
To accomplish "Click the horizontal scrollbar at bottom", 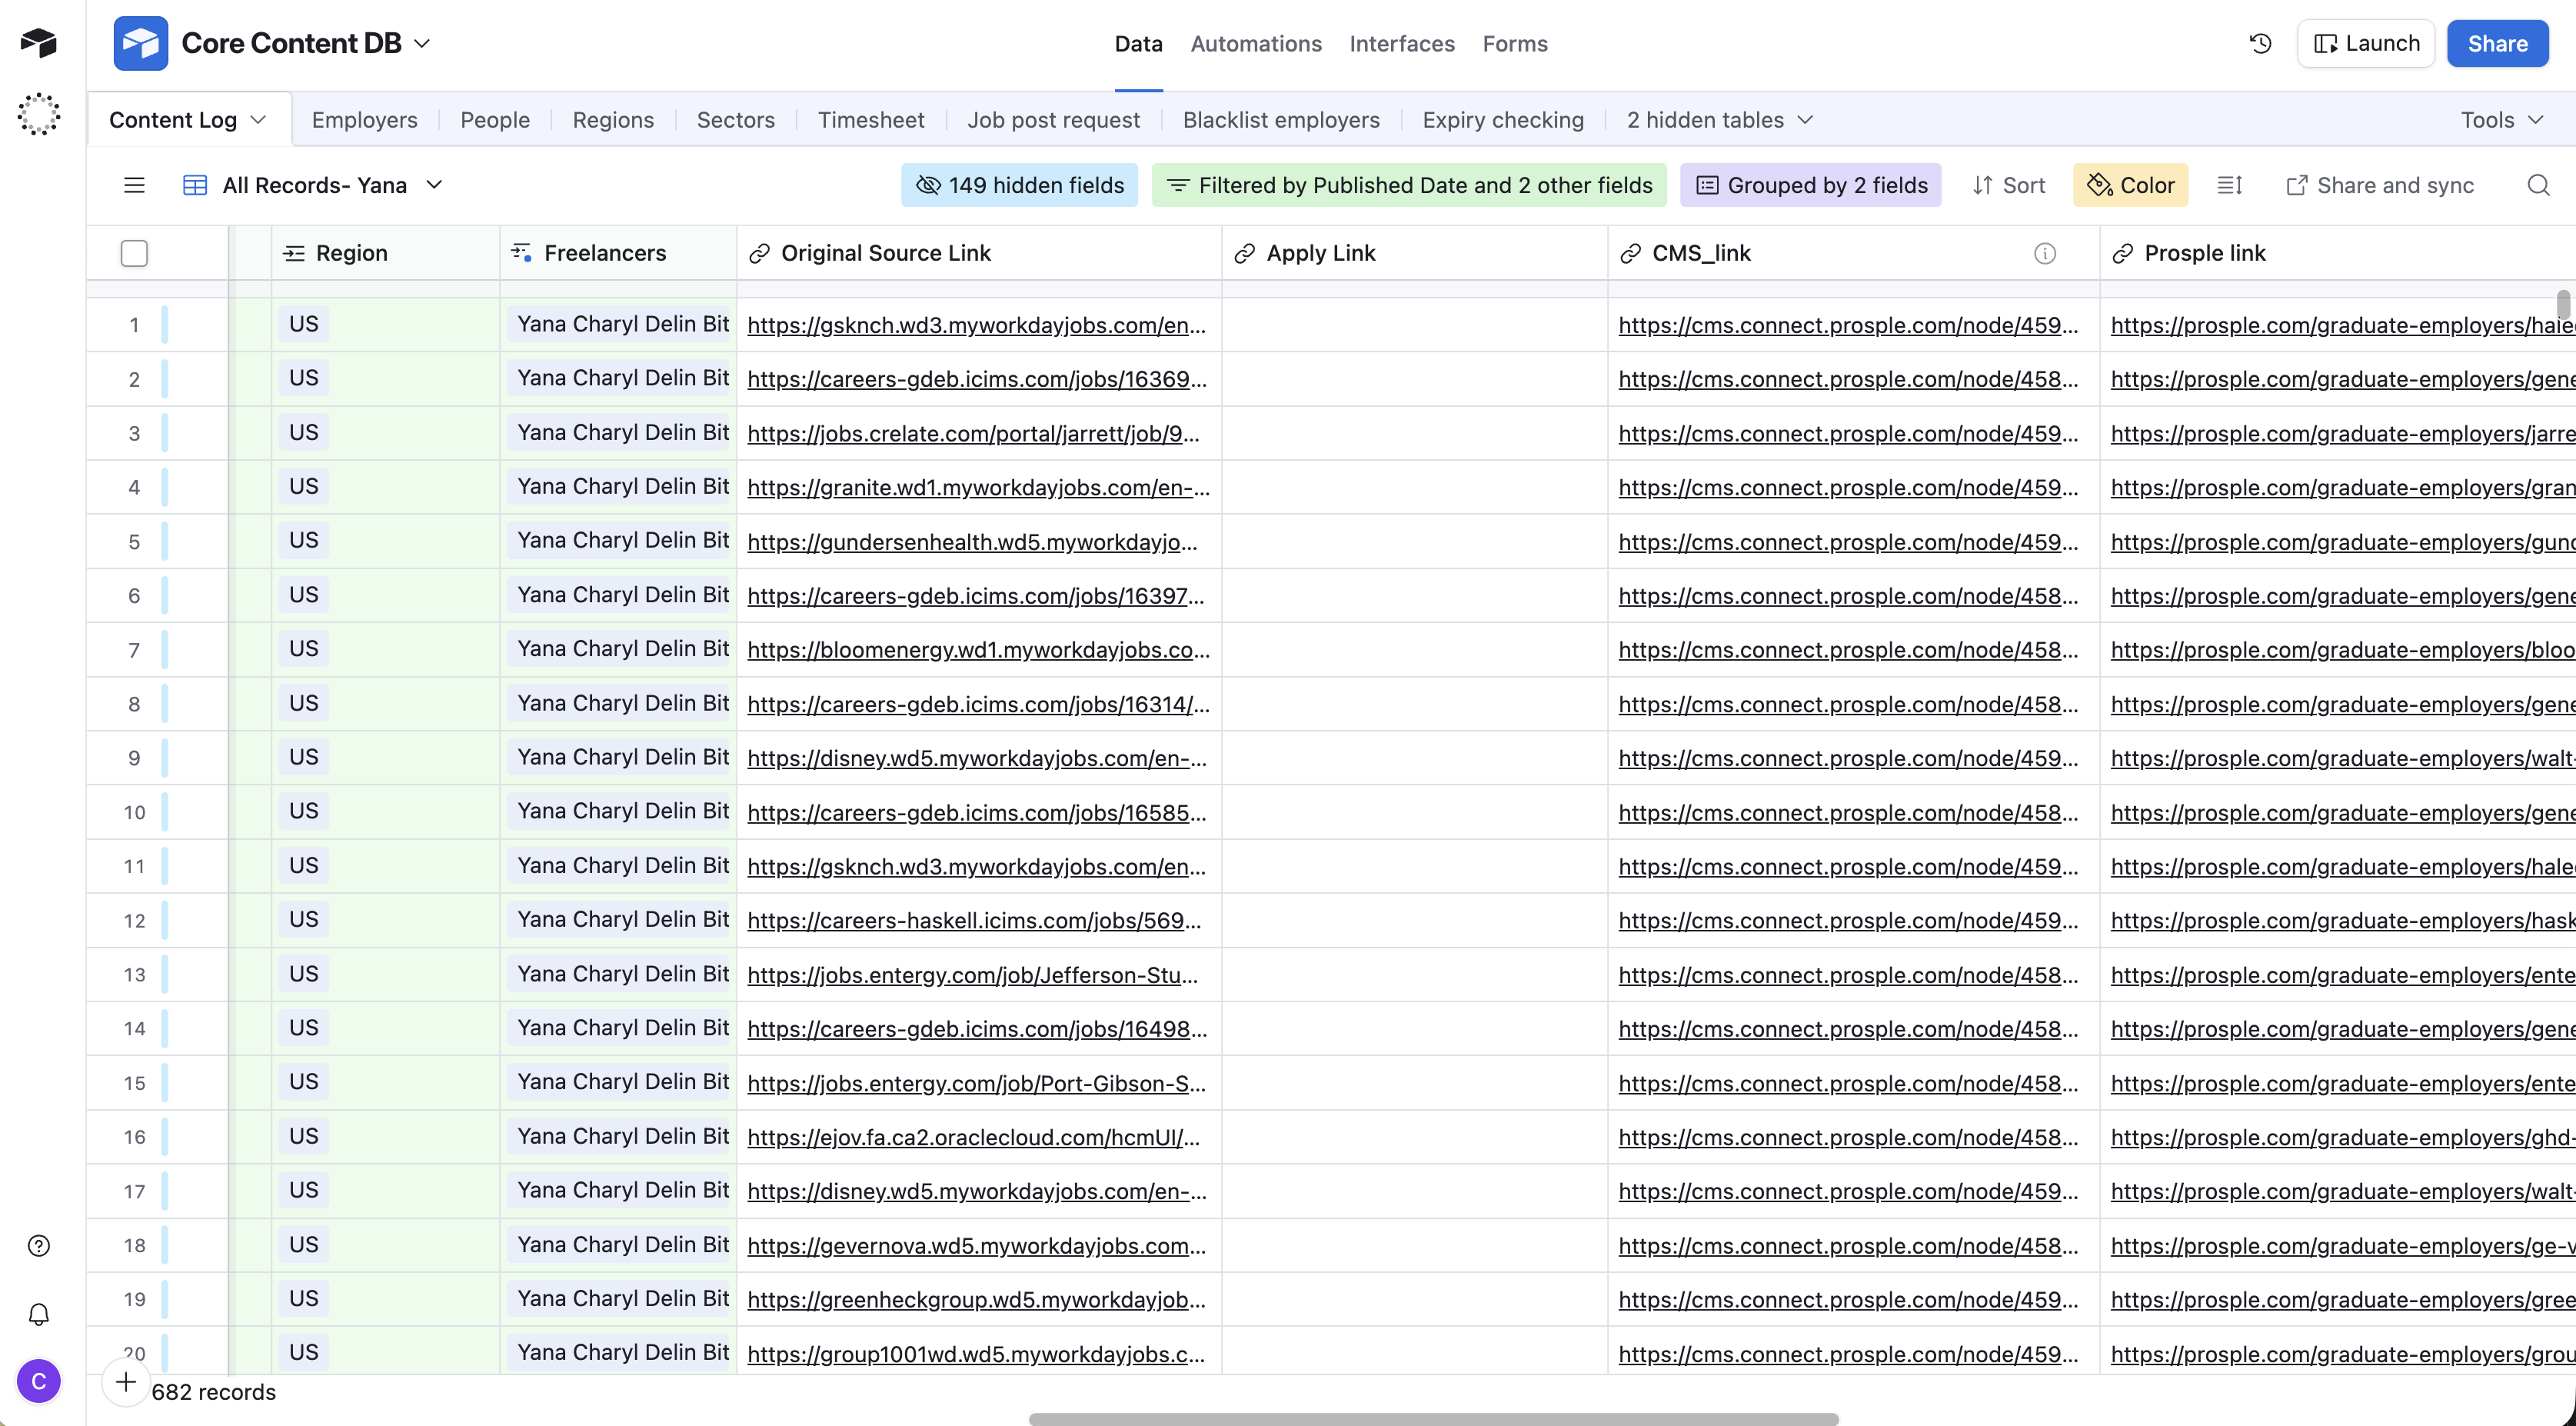I will [x=1433, y=1418].
